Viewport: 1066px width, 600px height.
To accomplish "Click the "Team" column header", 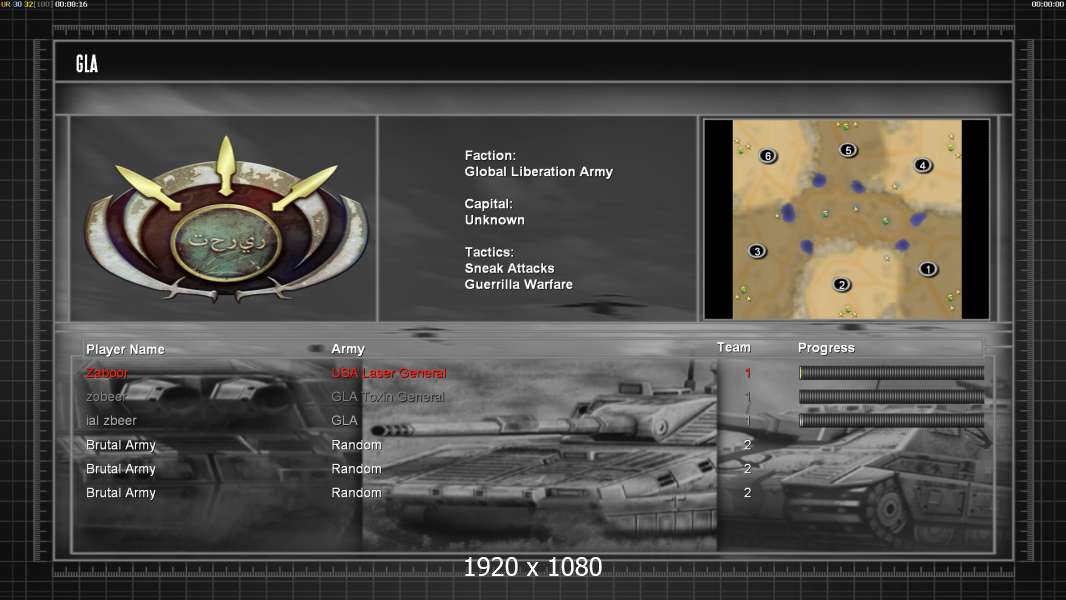I will coord(734,347).
